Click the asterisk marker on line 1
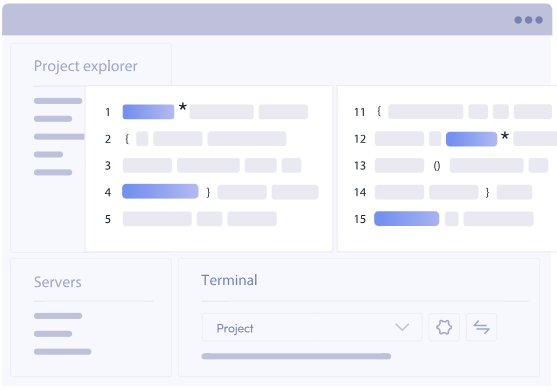The height and width of the screenshot is (392, 557). [183, 106]
